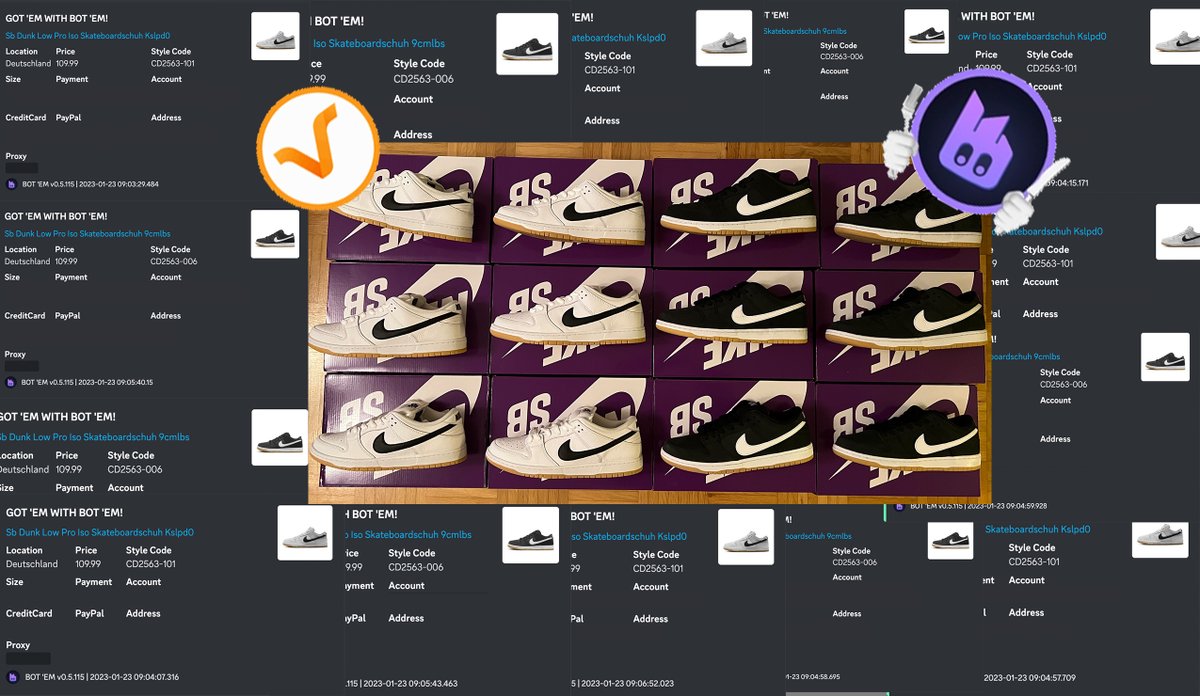The width and height of the screenshot is (1200, 696).
Task: Select the 'BOT 'EM v0.5.115 | 2023-01-23 09:03:29.484' footer text
Action: (x=90, y=184)
